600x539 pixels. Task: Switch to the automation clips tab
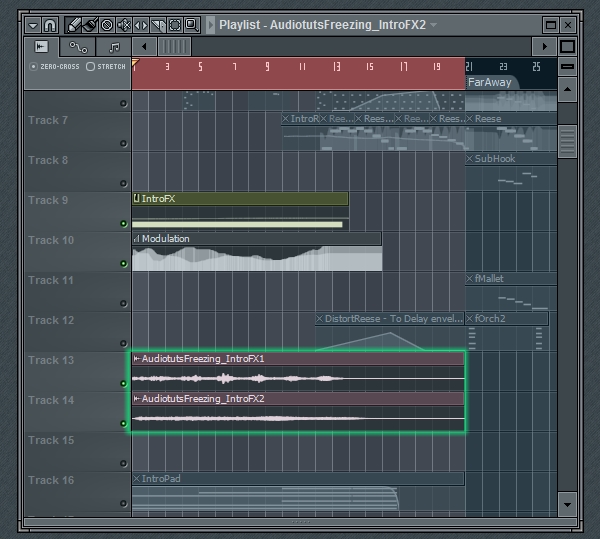click(x=78, y=47)
